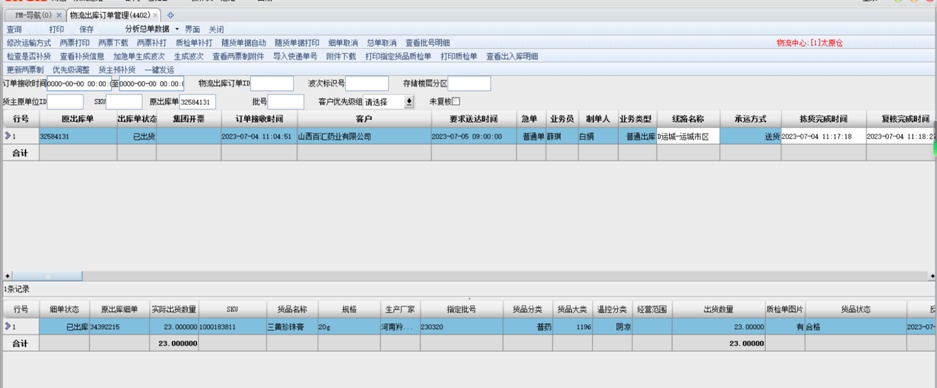Click the 客户 column header
Image resolution: width=937 pixels, height=388 pixels.
pos(364,118)
